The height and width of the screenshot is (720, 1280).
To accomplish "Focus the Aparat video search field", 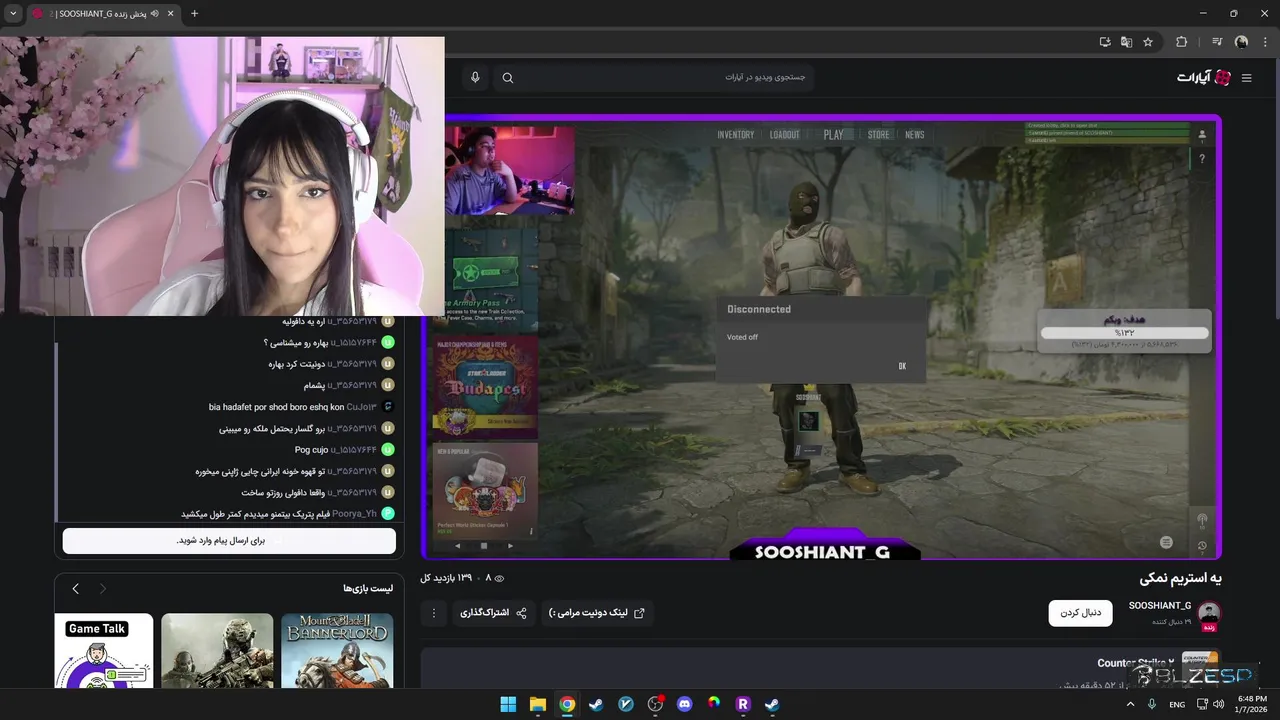I will pyautogui.click(x=653, y=78).
